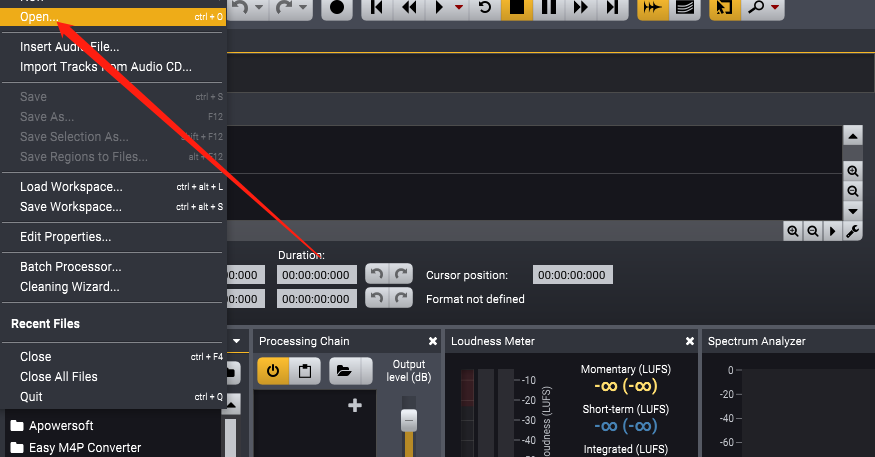Zoom out horizontally on the timeline
Image resolution: width=875 pixels, height=457 pixels.
coord(813,231)
